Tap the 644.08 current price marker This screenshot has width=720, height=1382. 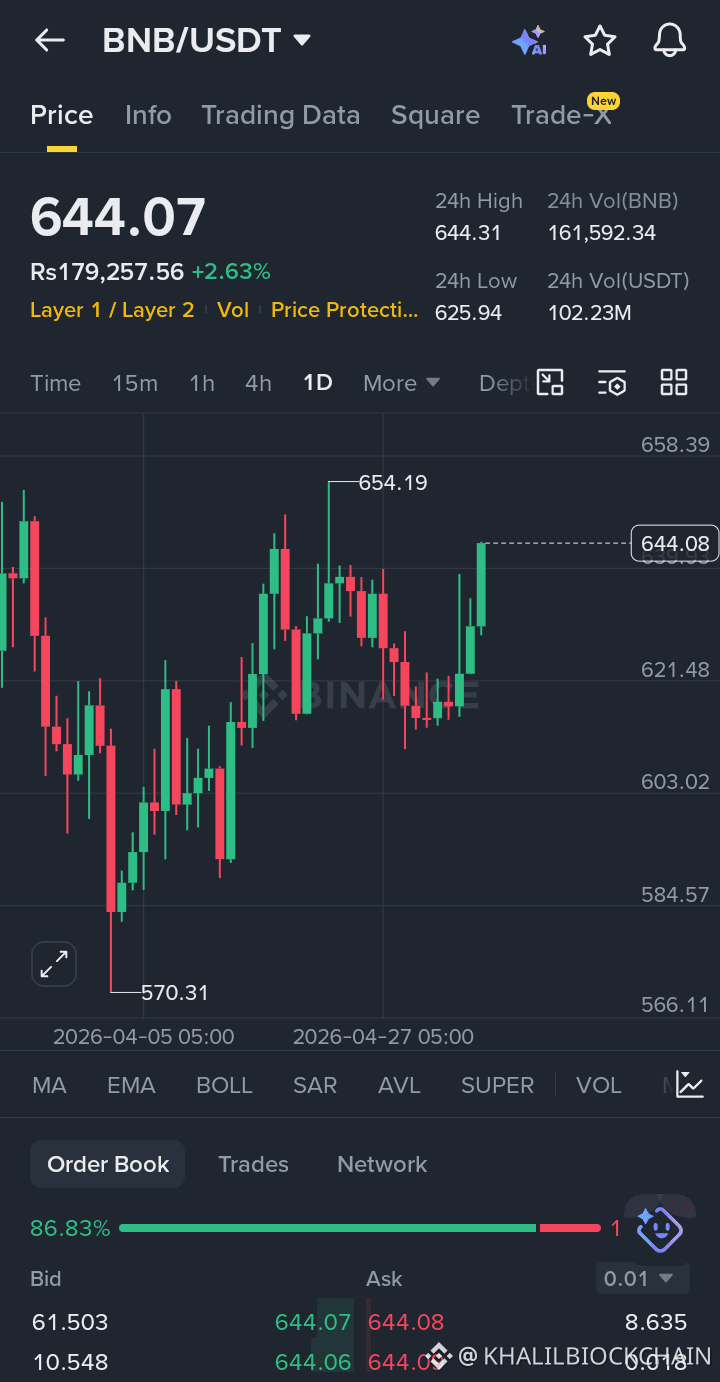pyautogui.click(x=675, y=544)
